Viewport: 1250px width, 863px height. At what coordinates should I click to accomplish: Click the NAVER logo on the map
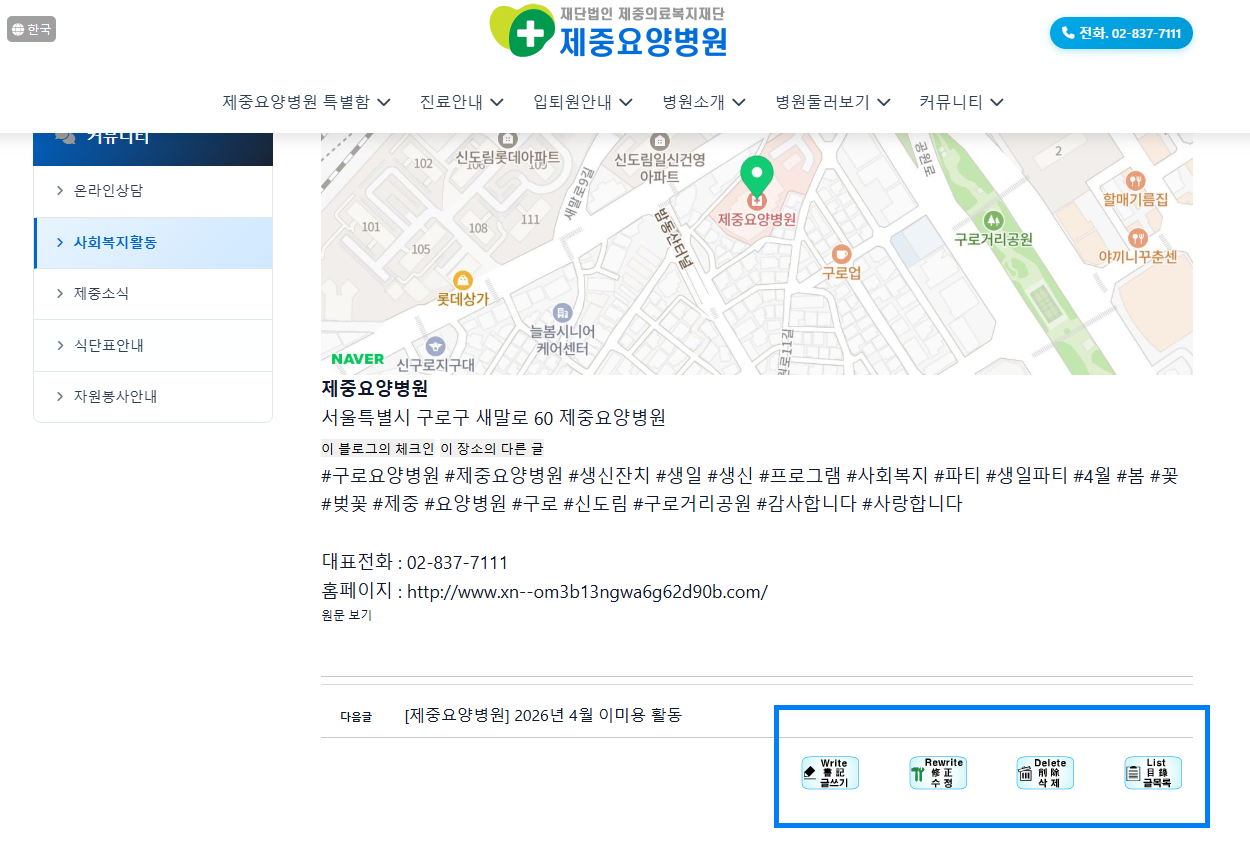[357, 359]
